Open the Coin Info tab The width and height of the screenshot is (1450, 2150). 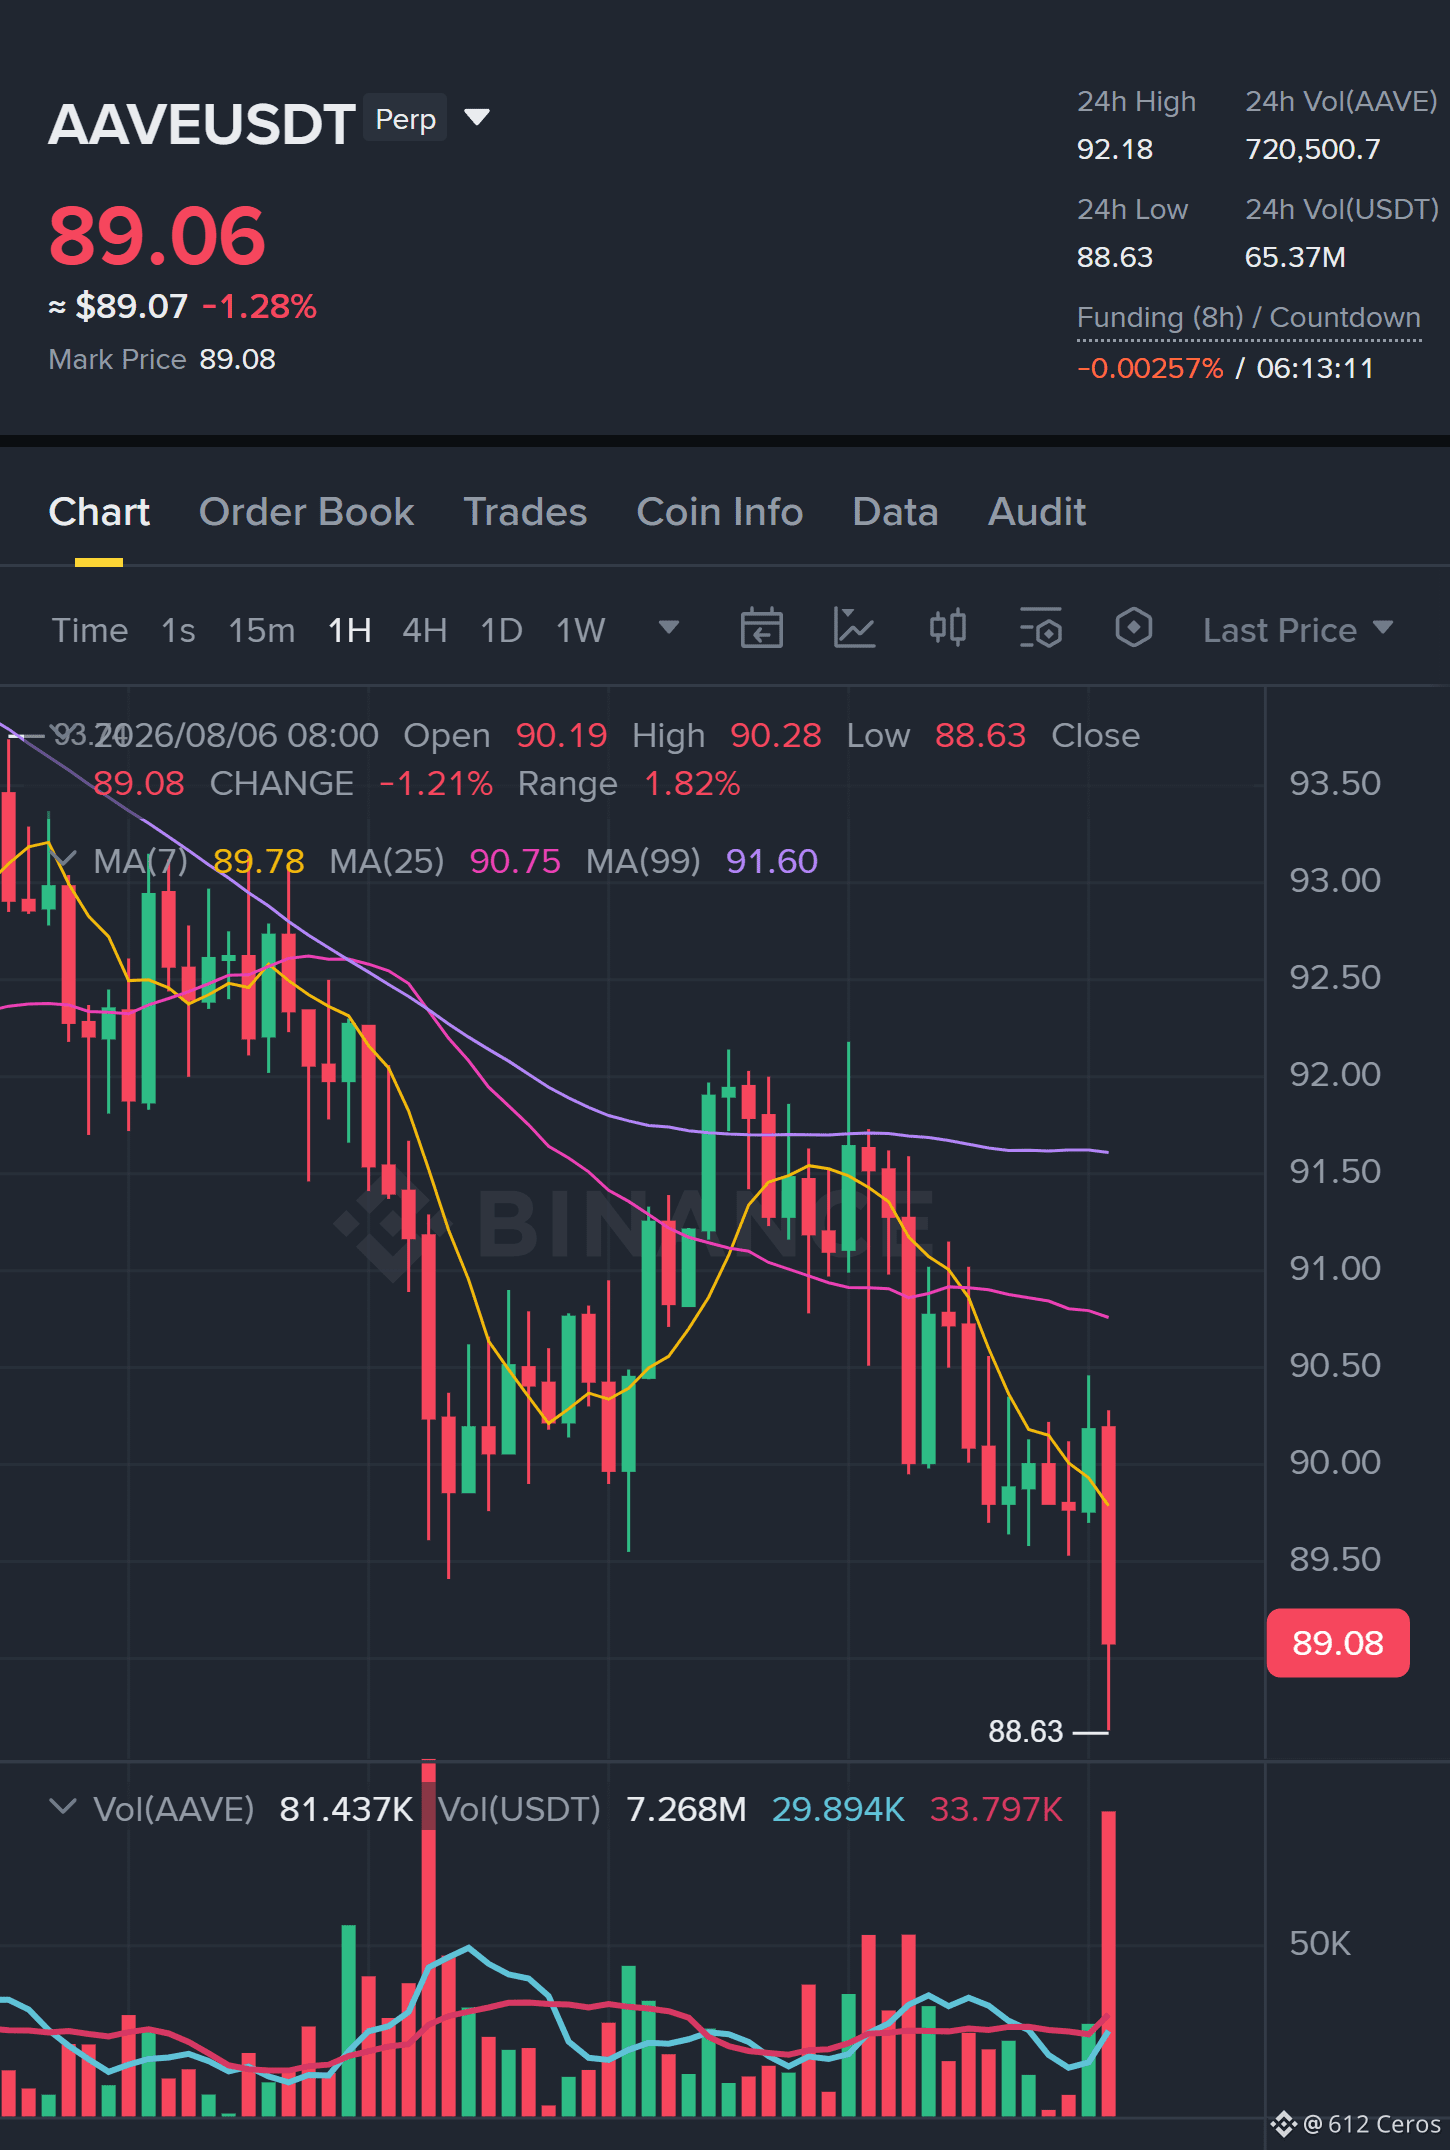[720, 511]
